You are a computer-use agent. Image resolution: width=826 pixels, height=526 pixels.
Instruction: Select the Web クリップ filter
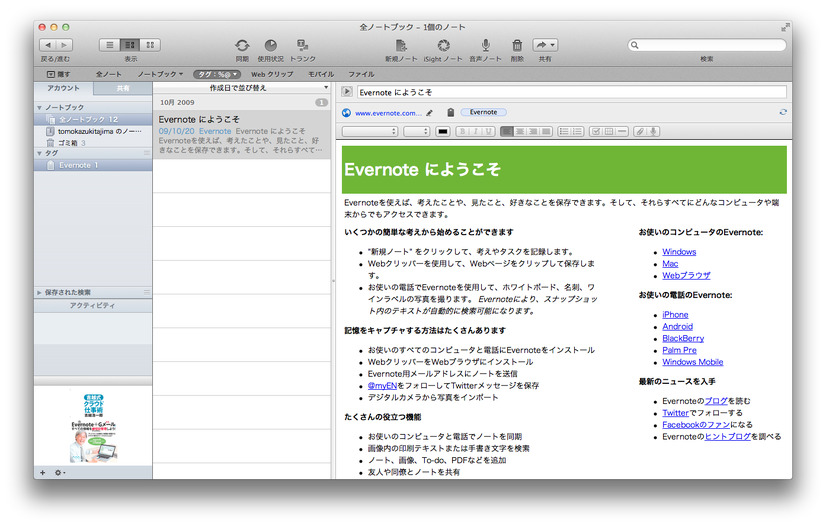[272, 74]
